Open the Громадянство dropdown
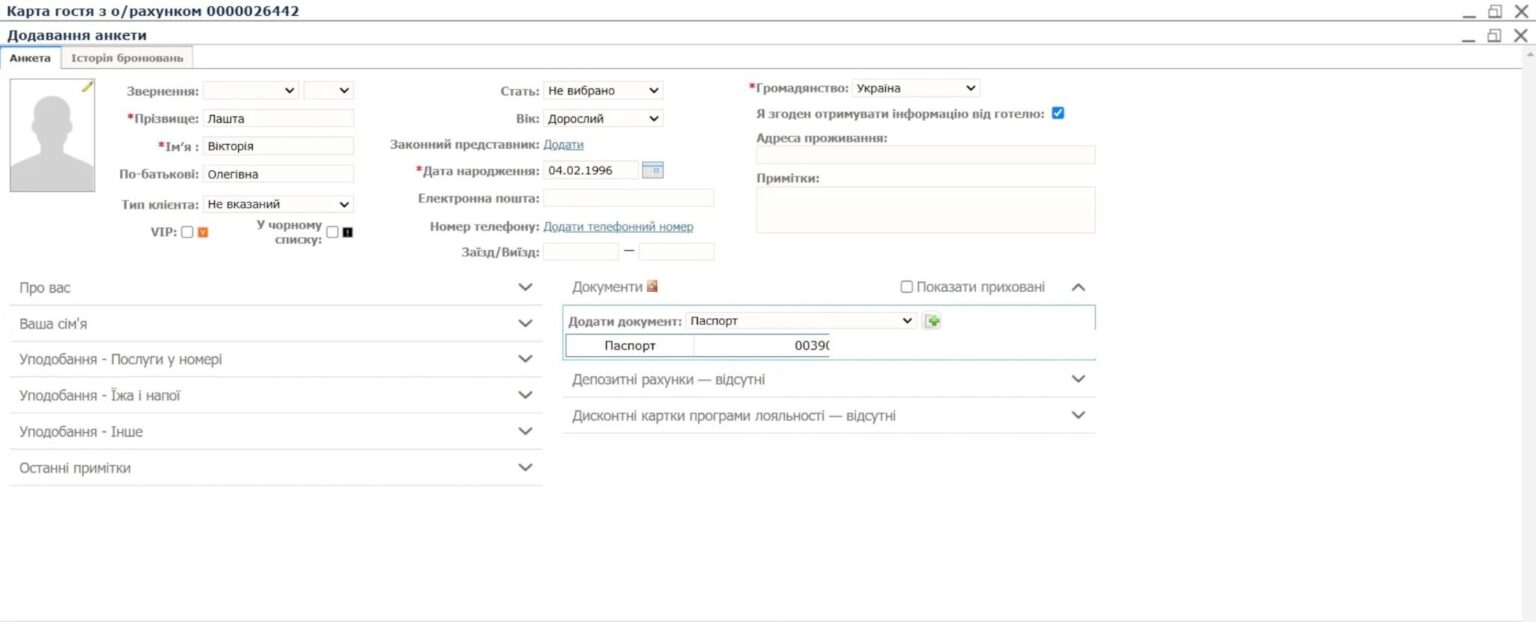 pos(916,87)
